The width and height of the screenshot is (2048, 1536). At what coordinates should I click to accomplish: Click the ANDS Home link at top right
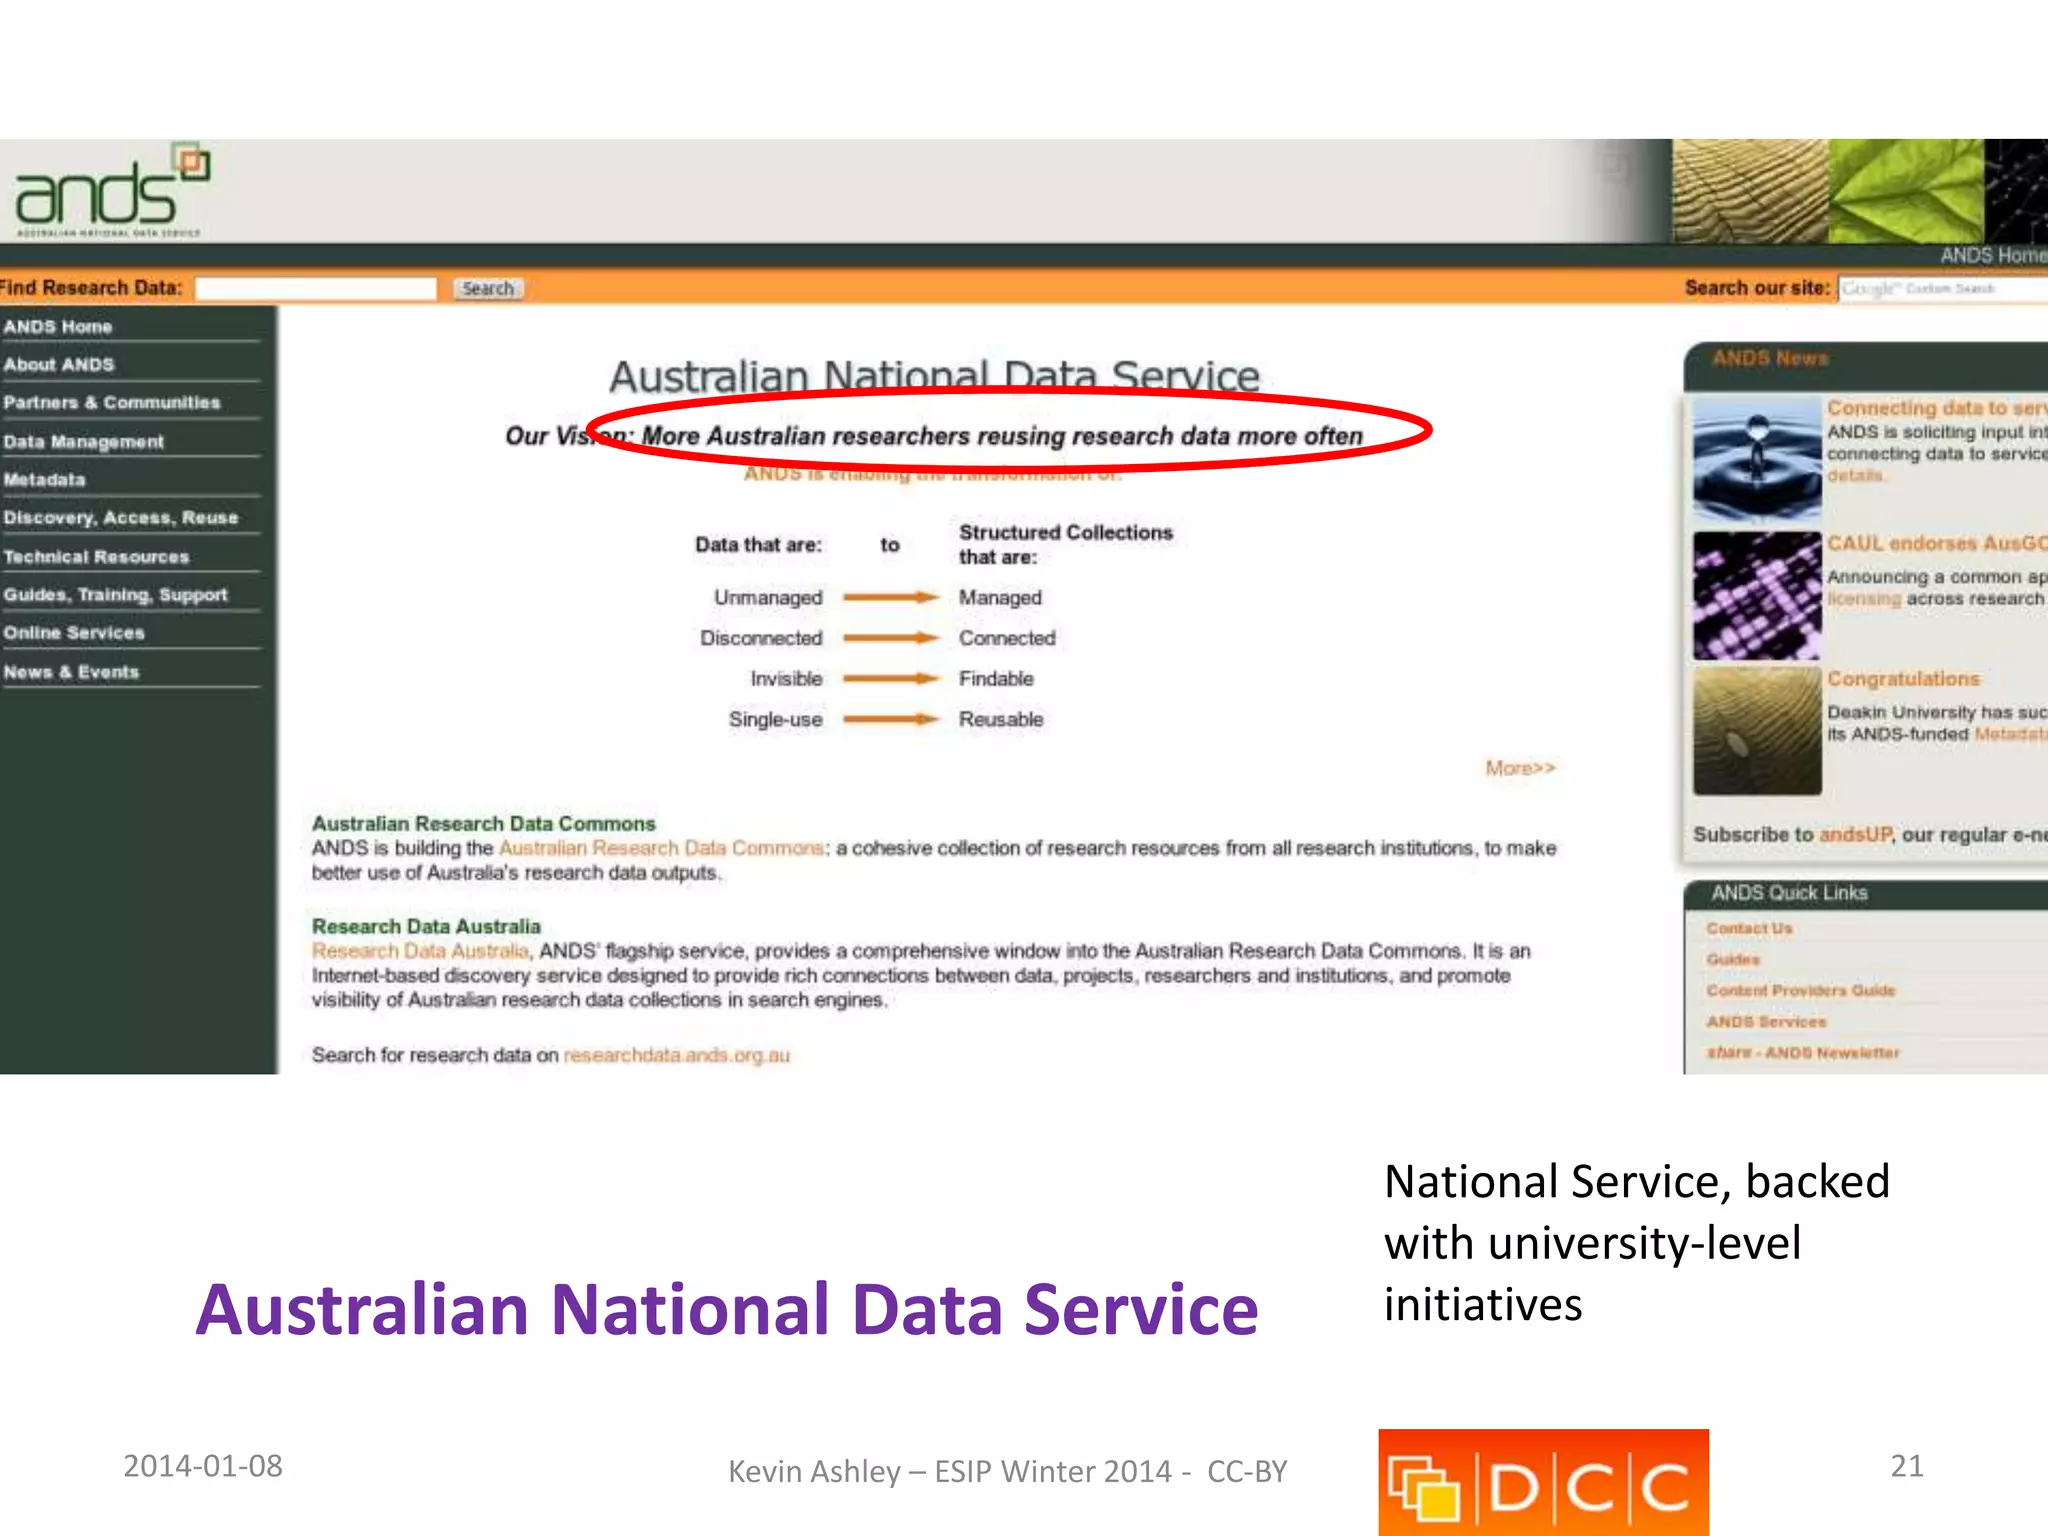pyautogui.click(x=1993, y=256)
